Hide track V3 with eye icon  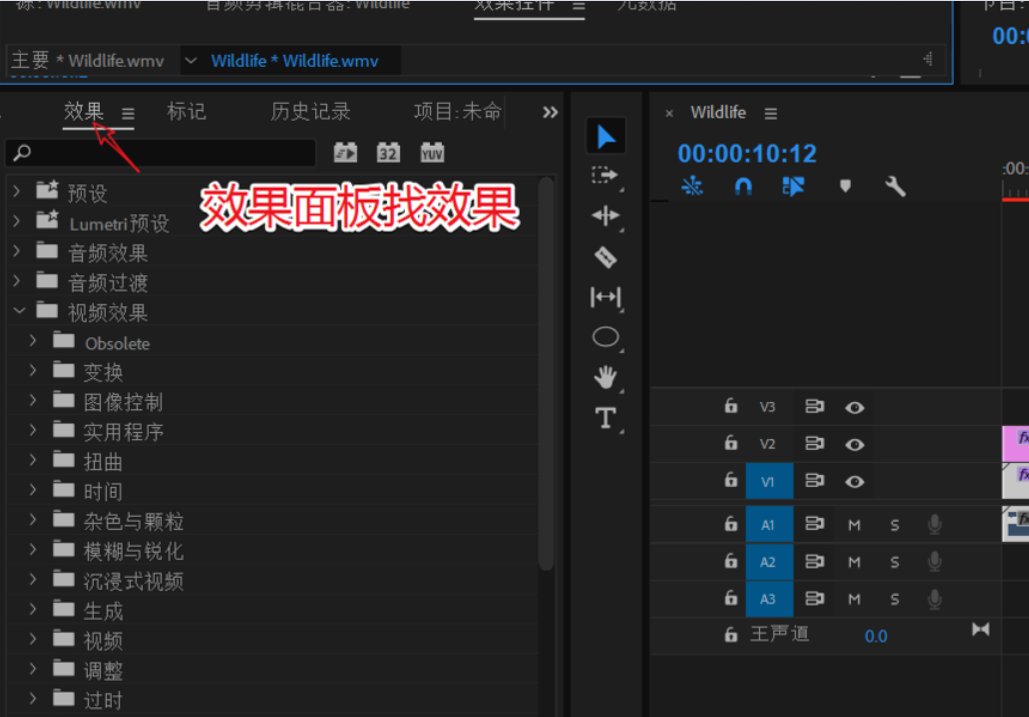tap(854, 407)
